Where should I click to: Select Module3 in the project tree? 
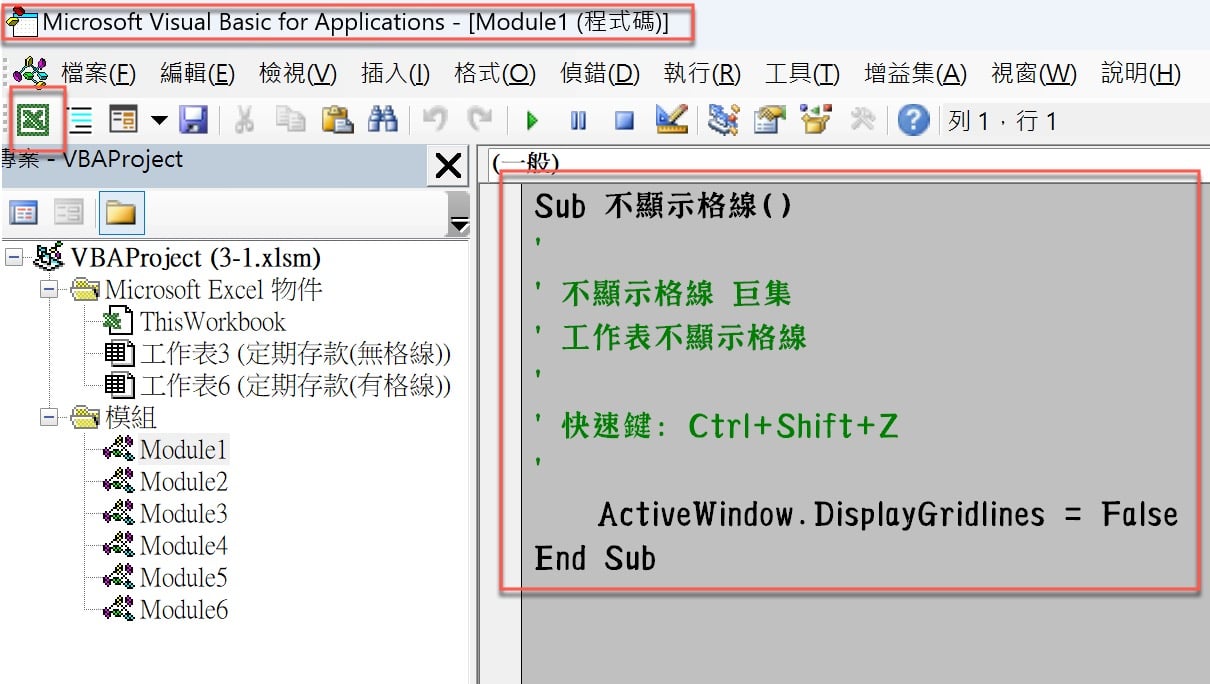click(184, 514)
